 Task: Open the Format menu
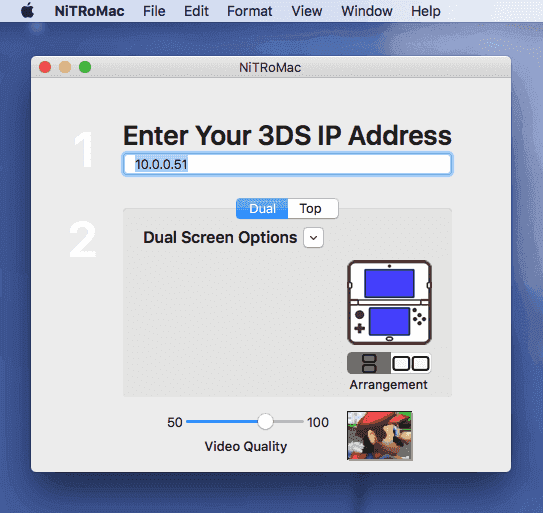(x=250, y=11)
